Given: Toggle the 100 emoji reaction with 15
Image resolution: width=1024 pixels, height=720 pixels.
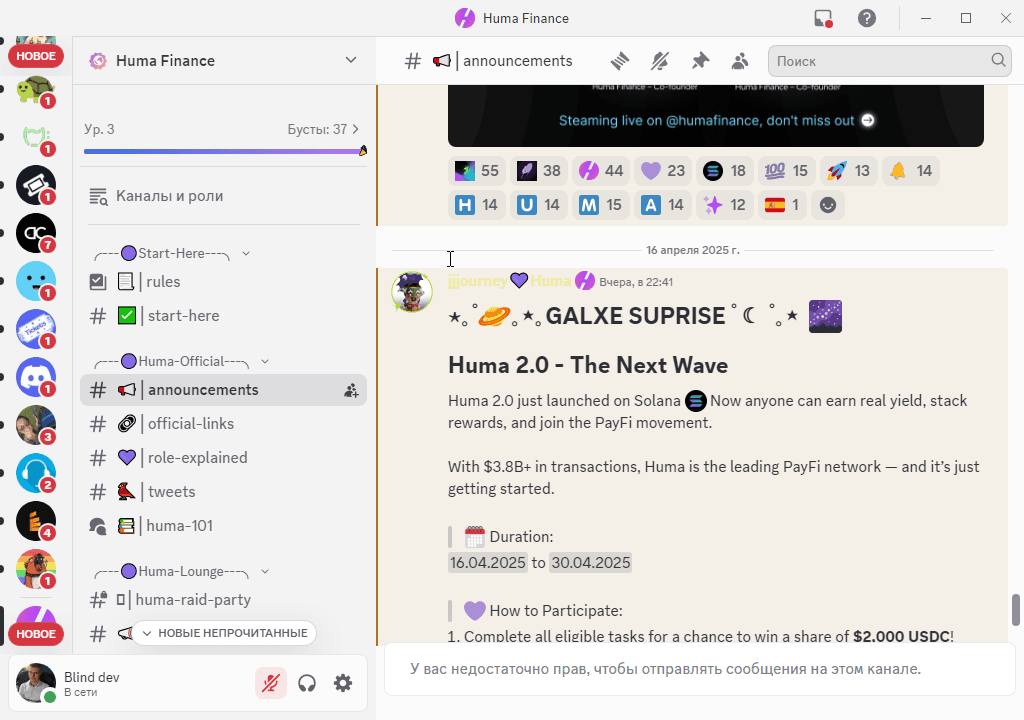Looking at the screenshot, I should coord(787,171).
